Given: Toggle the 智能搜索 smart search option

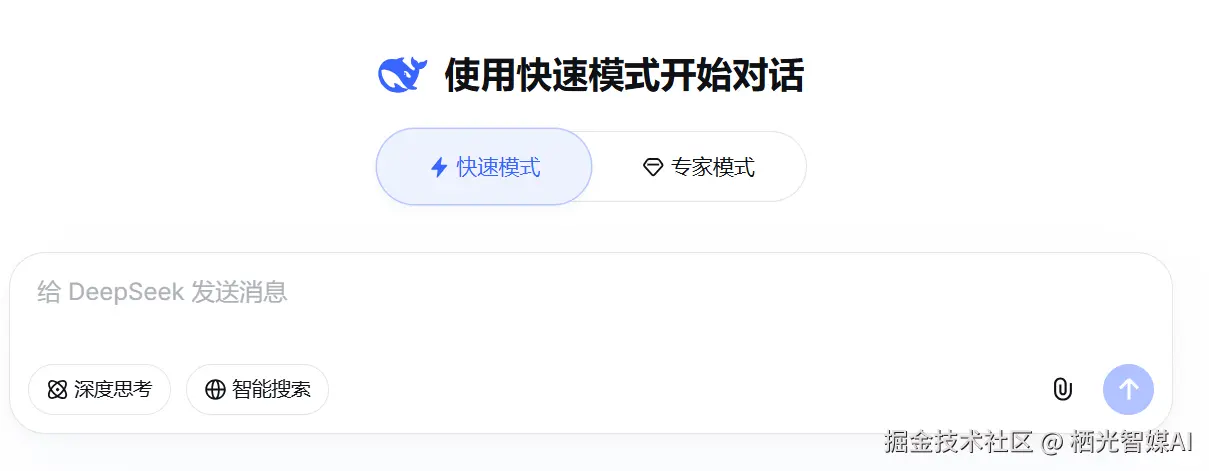Looking at the screenshot, I should pos(257,389).
